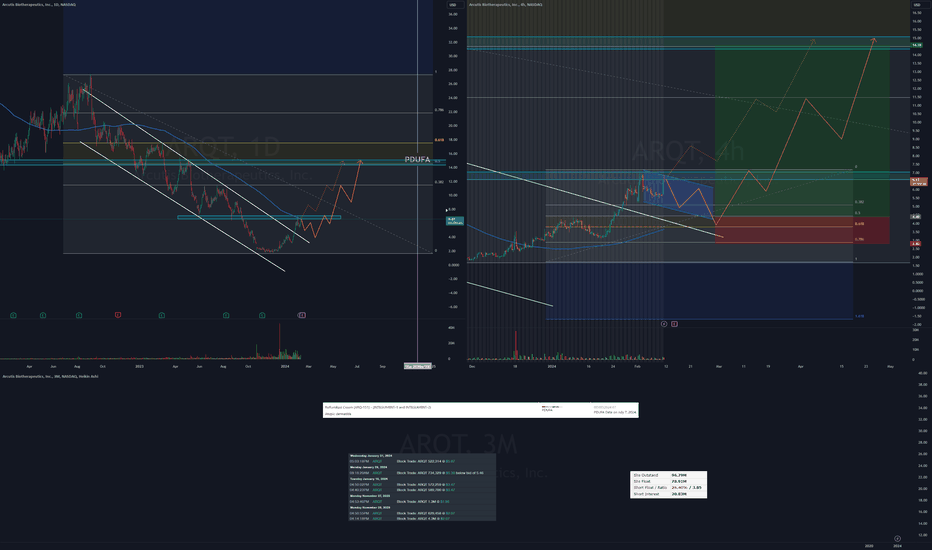Click the 'Mar' label on 4h time axis
The width and height of the screenshot is (932, 550).
(719, 366)
